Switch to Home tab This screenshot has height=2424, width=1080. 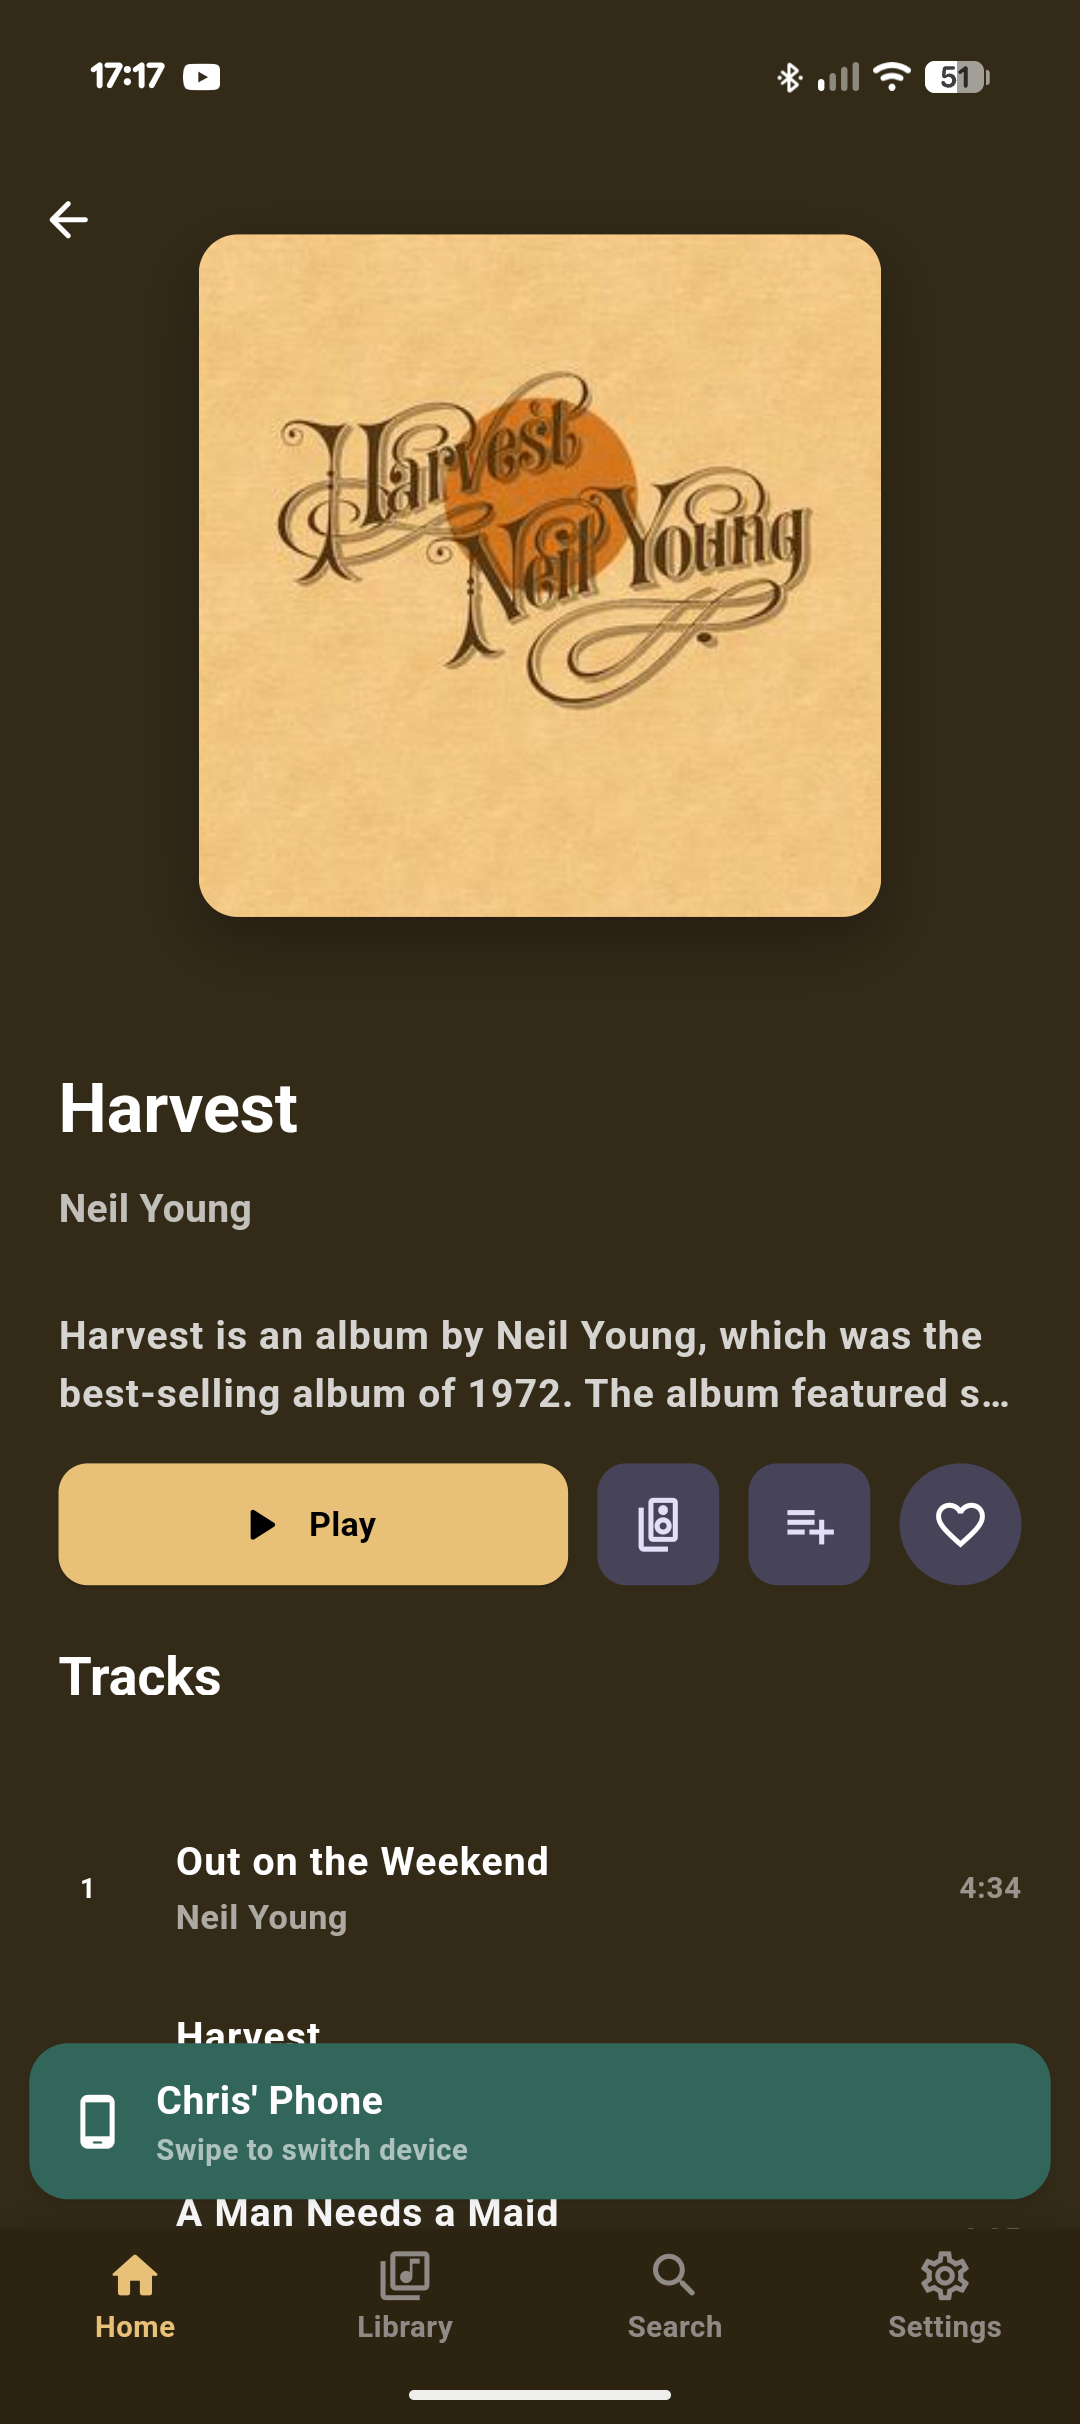pos(135,2295)
